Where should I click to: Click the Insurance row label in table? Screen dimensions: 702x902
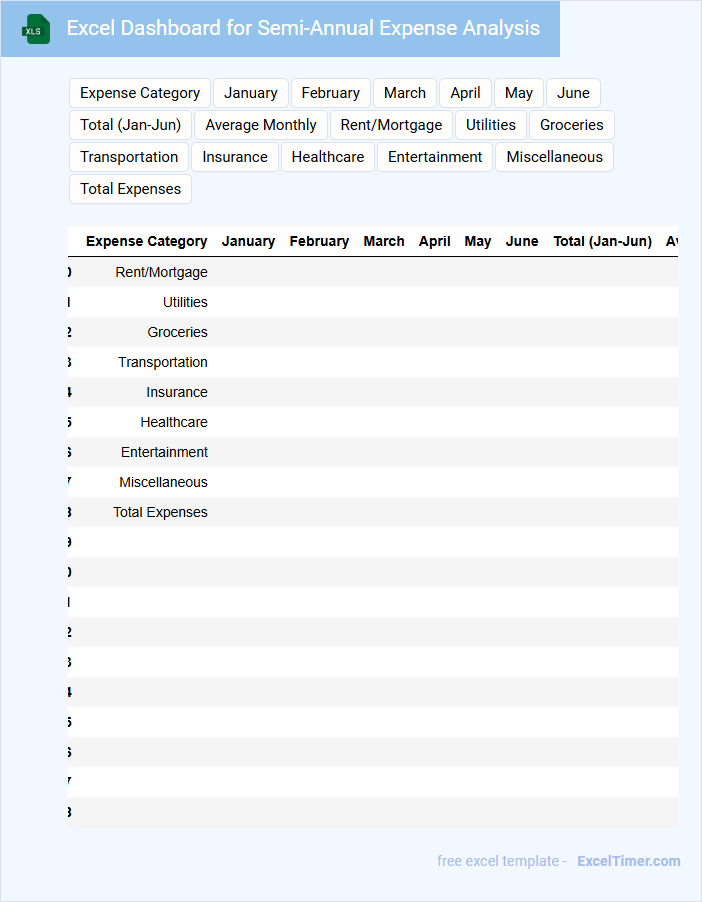[x=177, y=392]
